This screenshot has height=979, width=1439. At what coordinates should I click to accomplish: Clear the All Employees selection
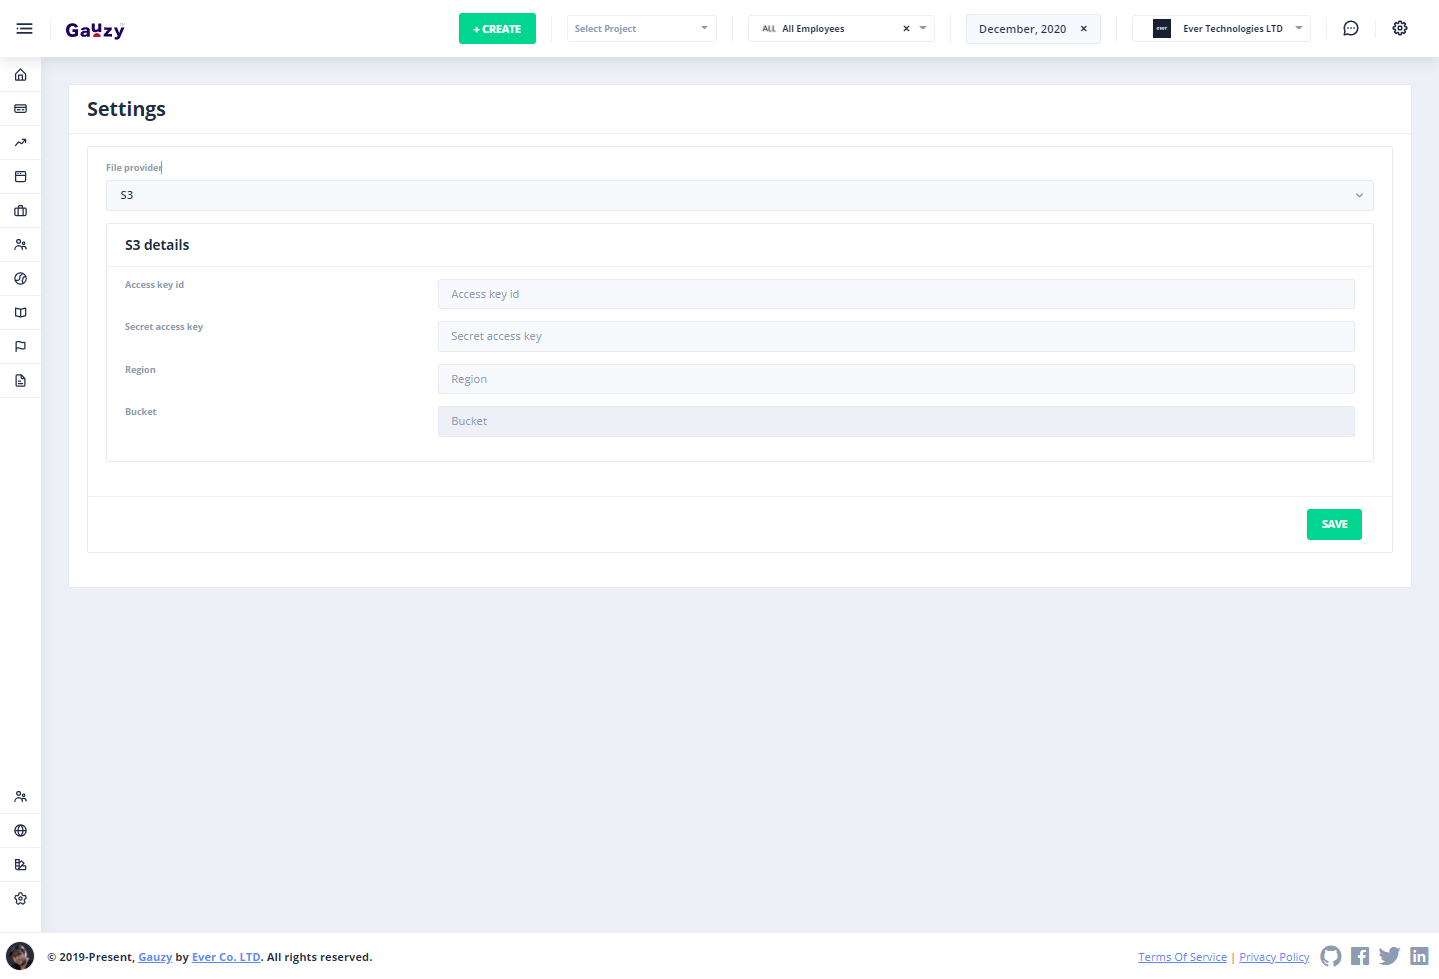(x=906, y=29)
